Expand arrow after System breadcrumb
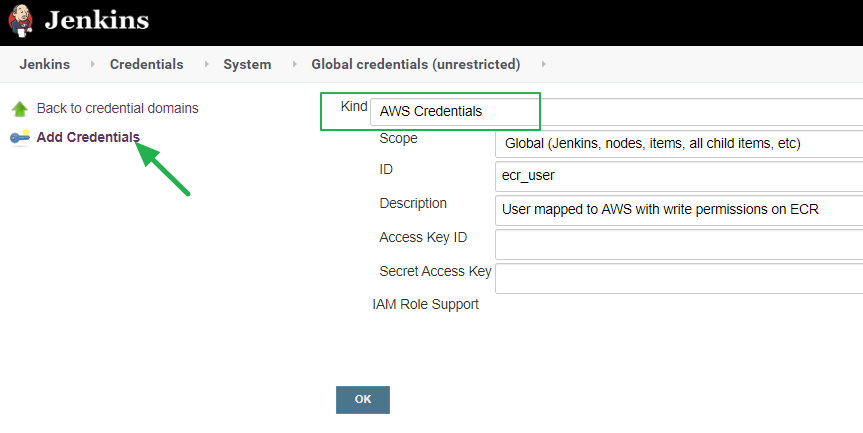Screen dimensions: 863x433 [x=294, y=64]
